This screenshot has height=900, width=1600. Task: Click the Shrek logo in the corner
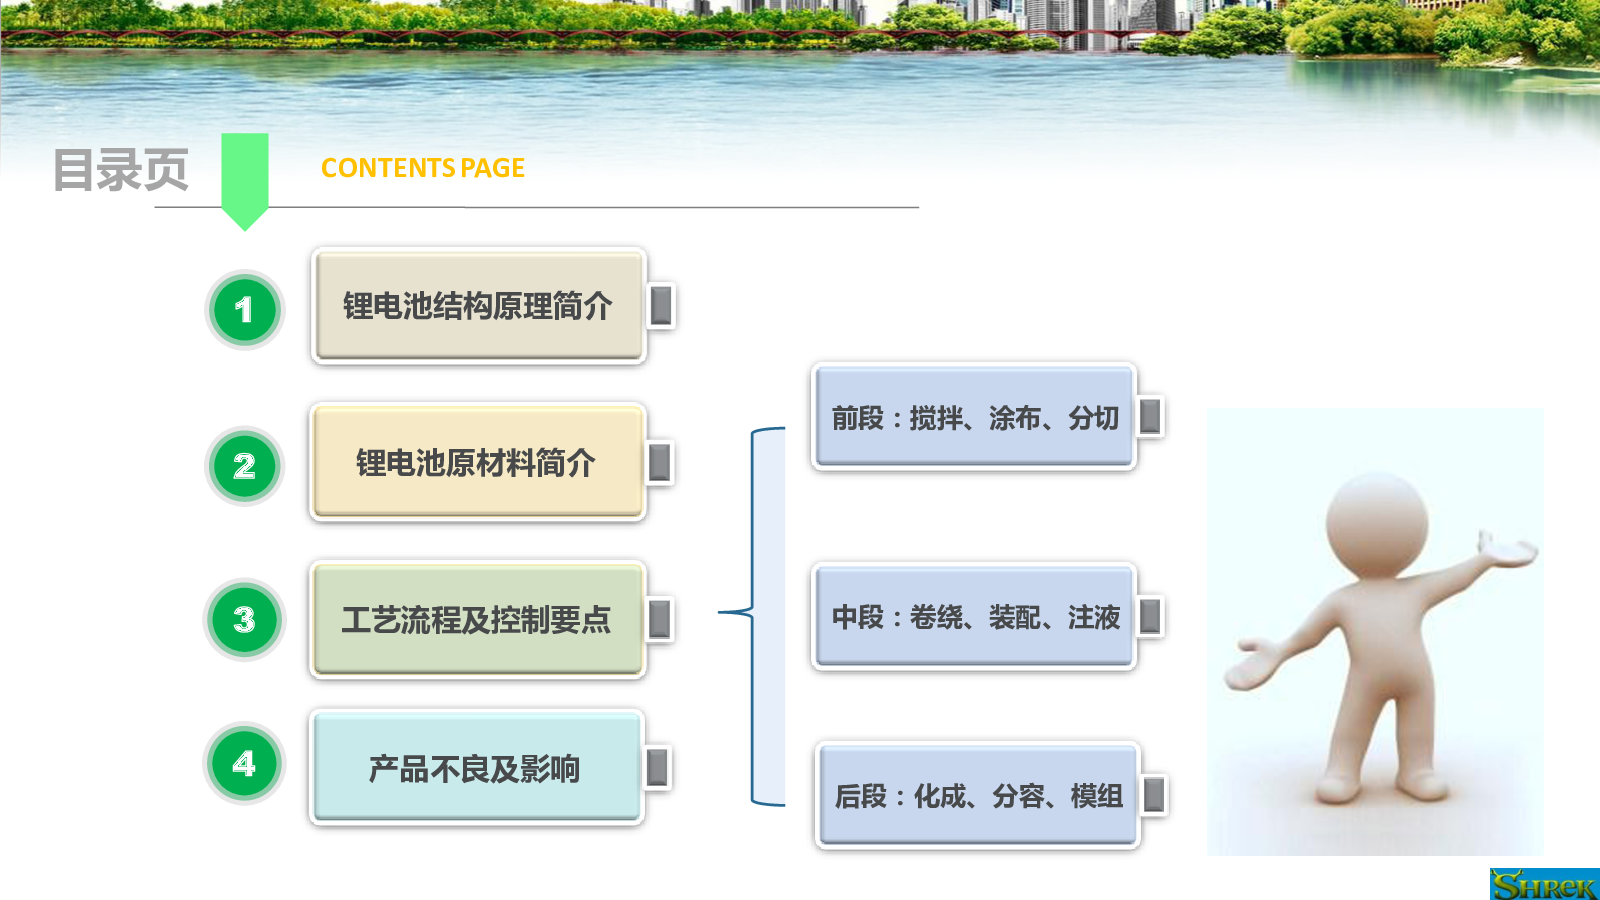[1543, 884]
